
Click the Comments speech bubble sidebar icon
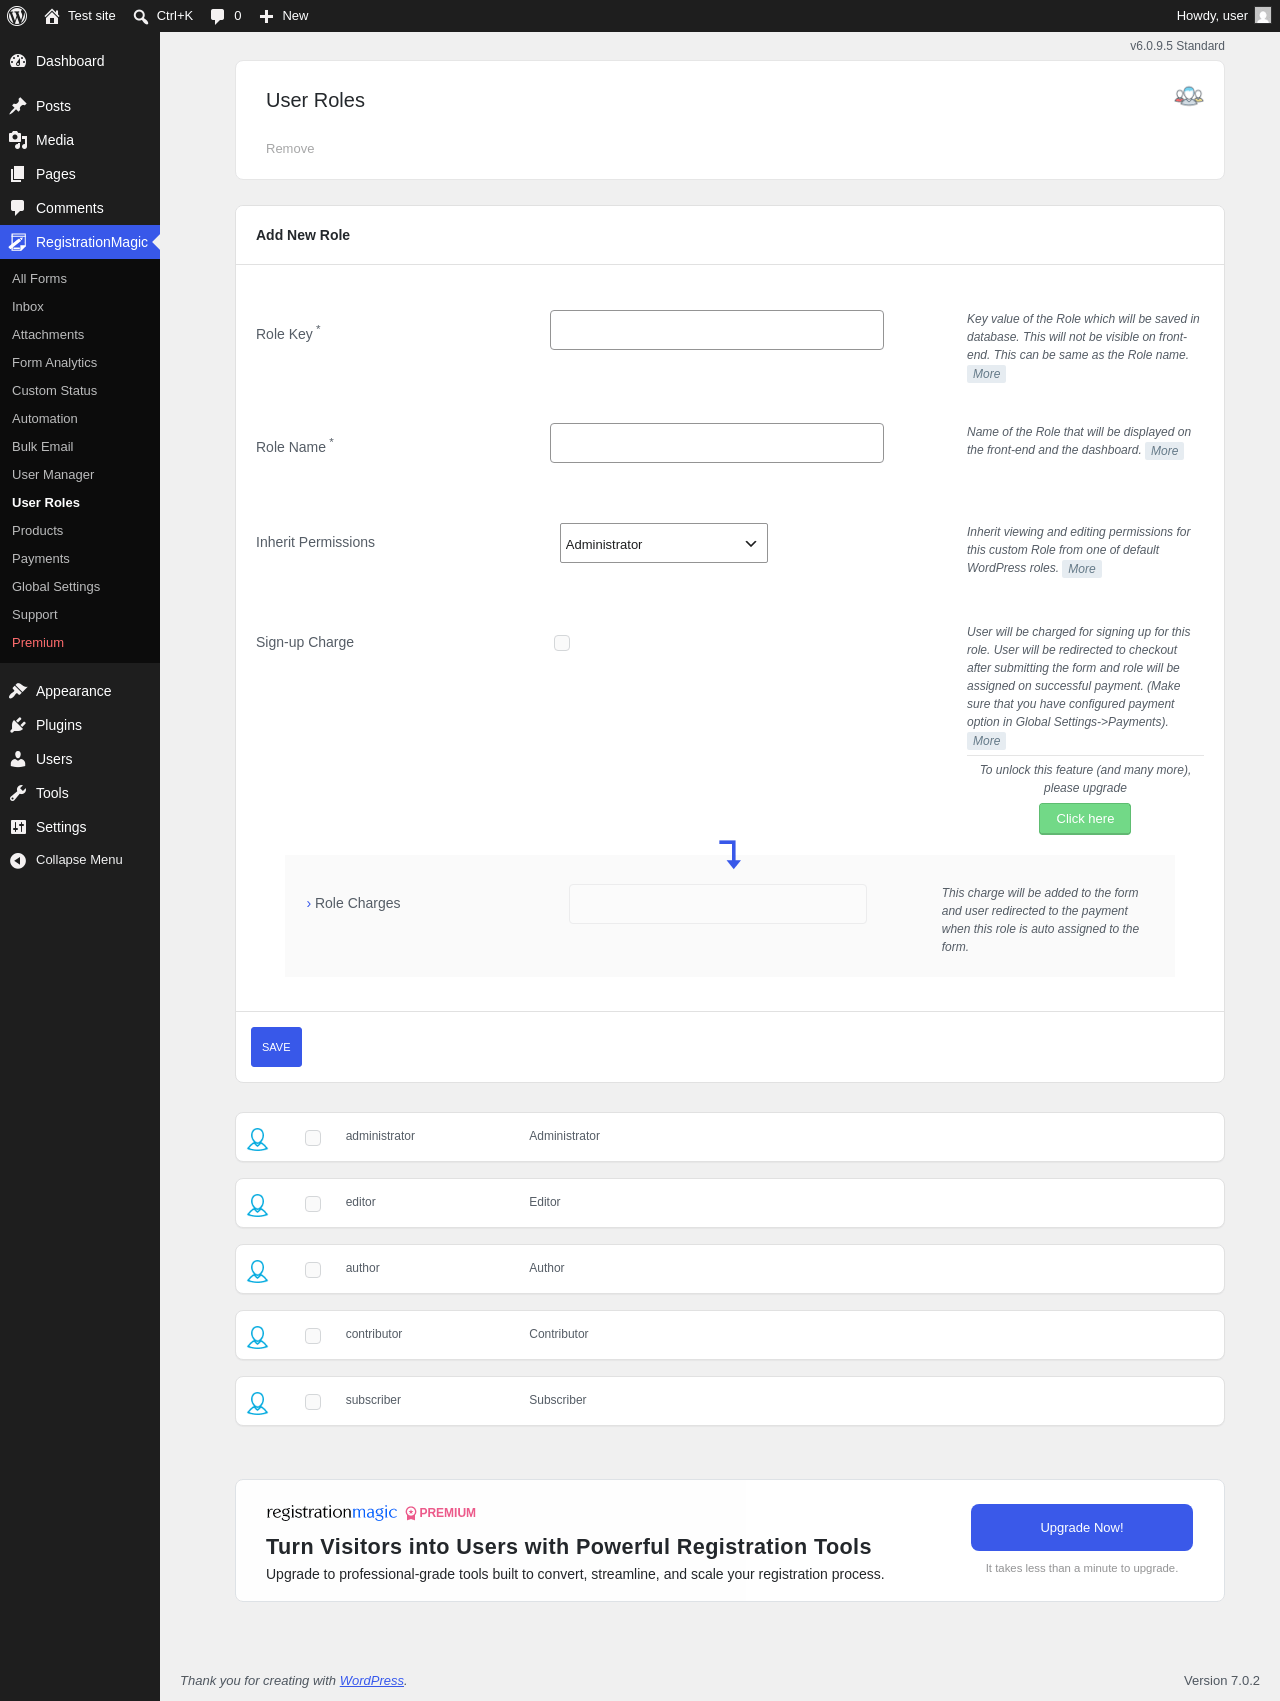tap(18, 208)
